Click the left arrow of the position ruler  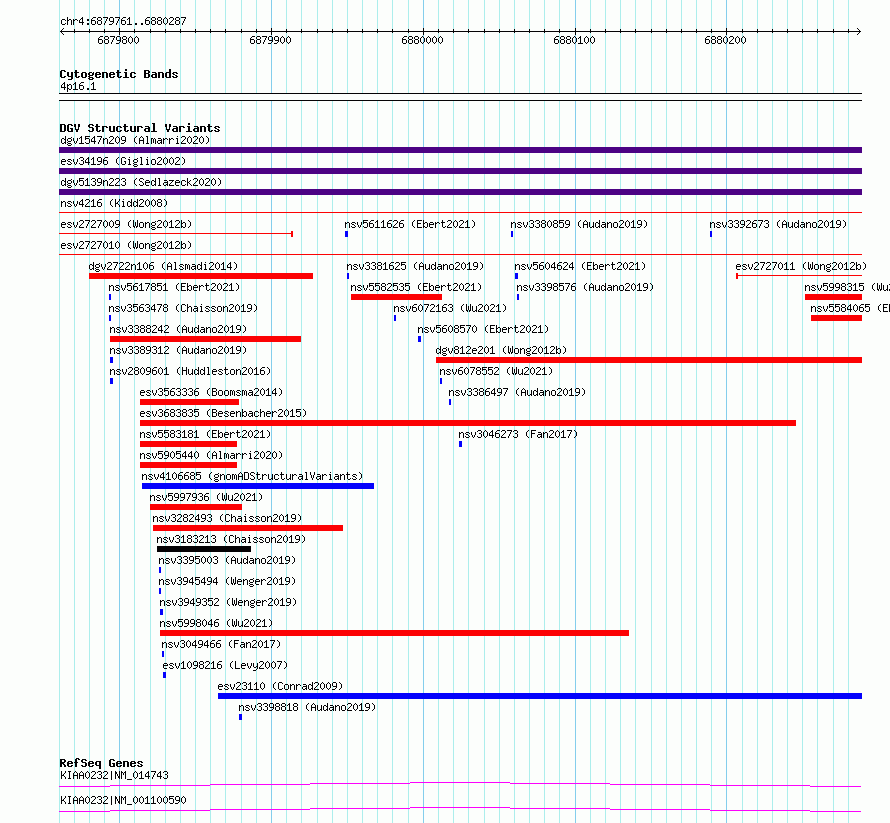click(x=62, y=32)
